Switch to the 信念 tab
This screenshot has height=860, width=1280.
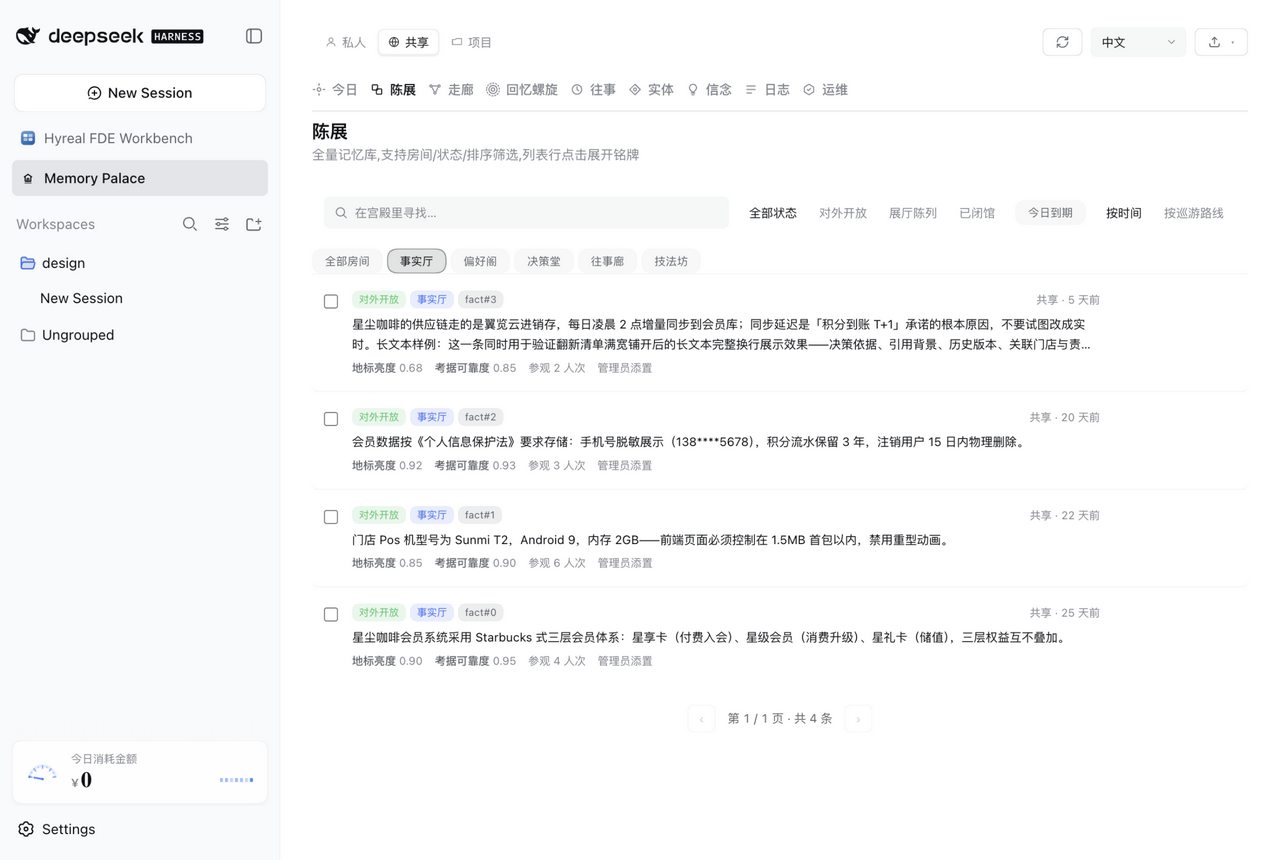pyautogui.click(x=709, y=90)
